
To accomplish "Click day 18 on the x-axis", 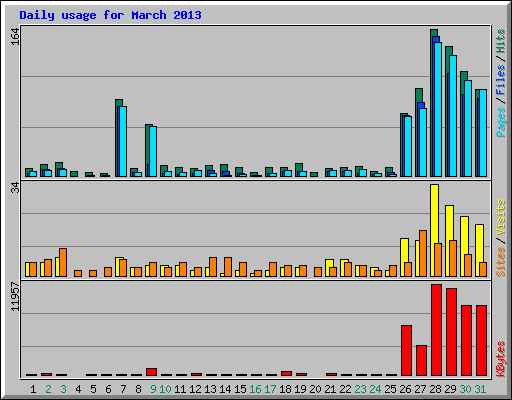I will tap(285, 389).
